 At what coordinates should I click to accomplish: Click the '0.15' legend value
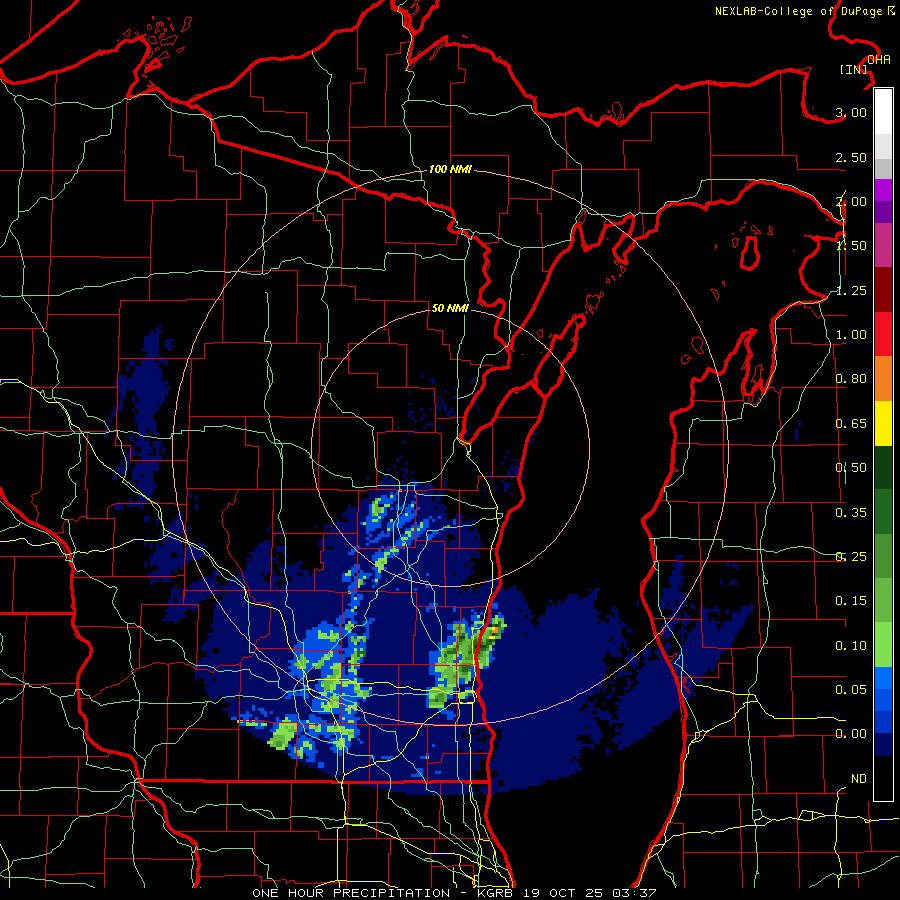coord(851,601)
